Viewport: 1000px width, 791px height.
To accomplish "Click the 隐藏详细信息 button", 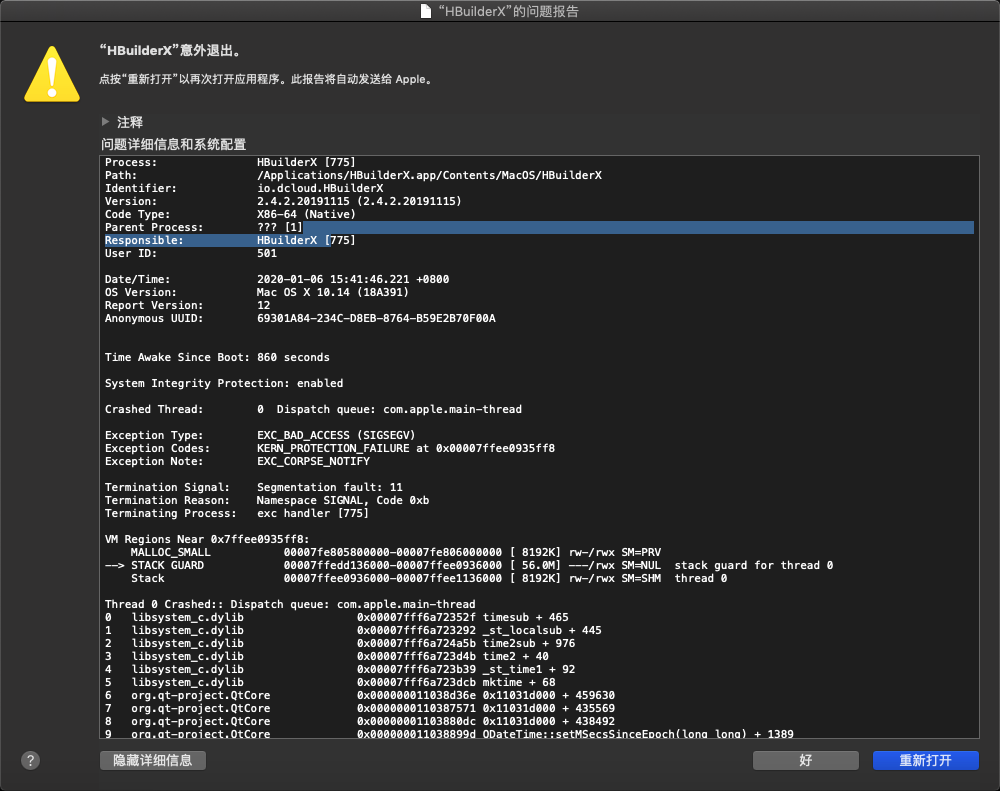I will coord(152,760).
